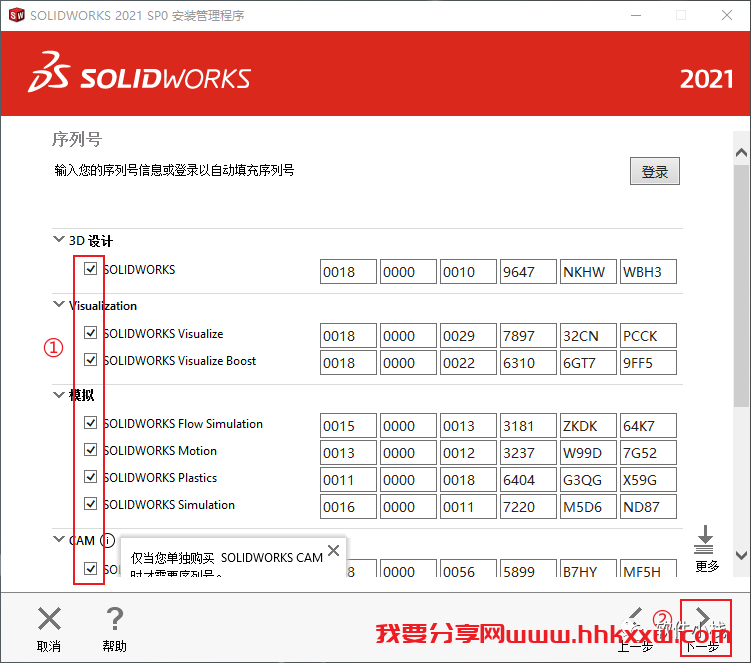Click Visualize Boost field 0022
The image size is (751, 663).
point(468,363)
